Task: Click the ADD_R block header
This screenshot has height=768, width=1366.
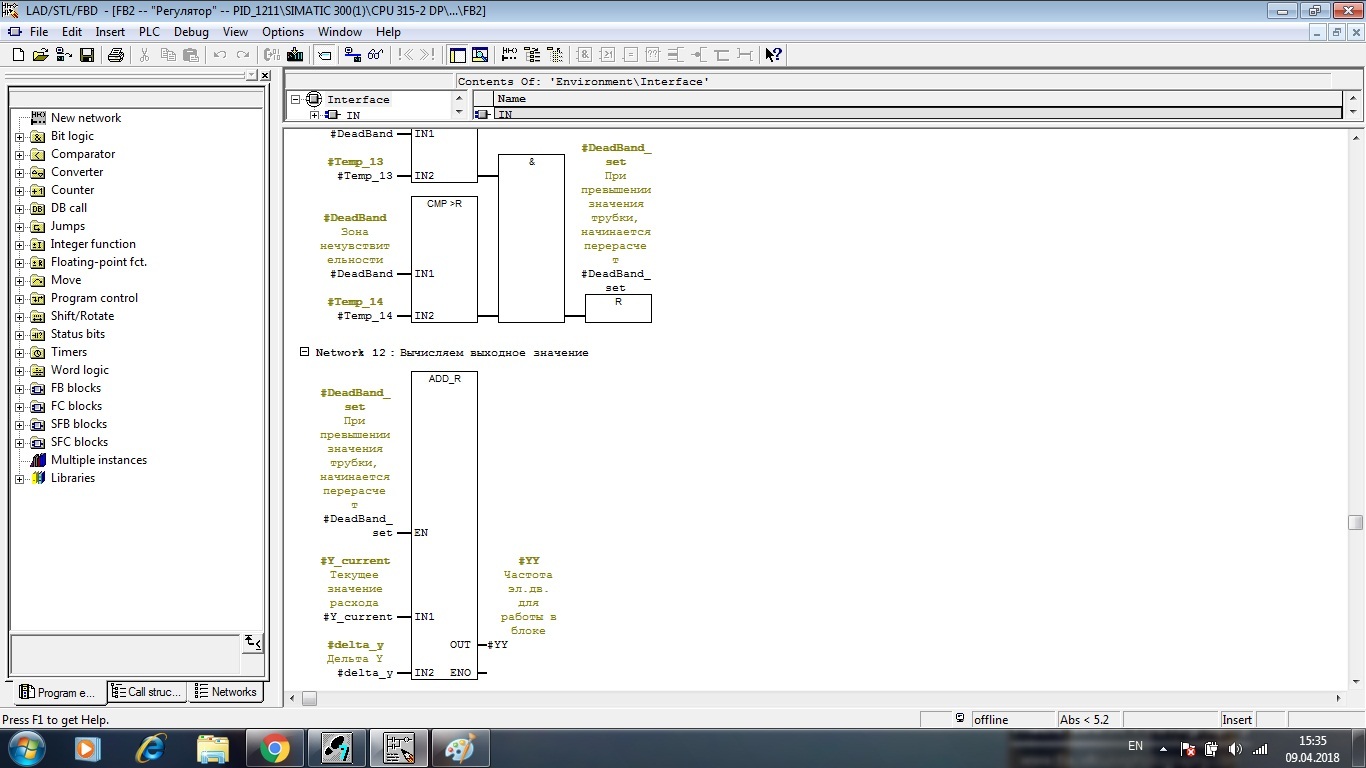Action: (x=444, y=380)
